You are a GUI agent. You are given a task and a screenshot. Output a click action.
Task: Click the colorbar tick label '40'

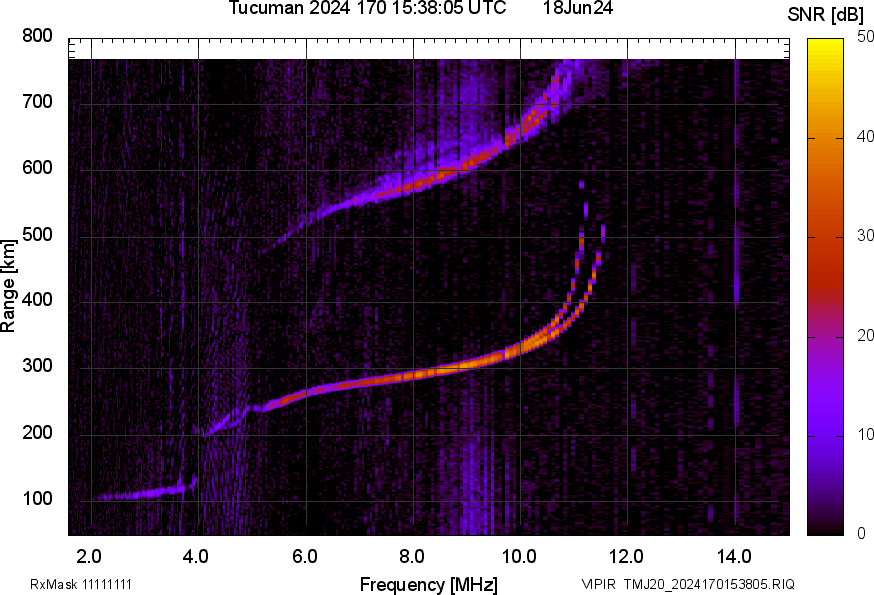(x=865, y=137)
